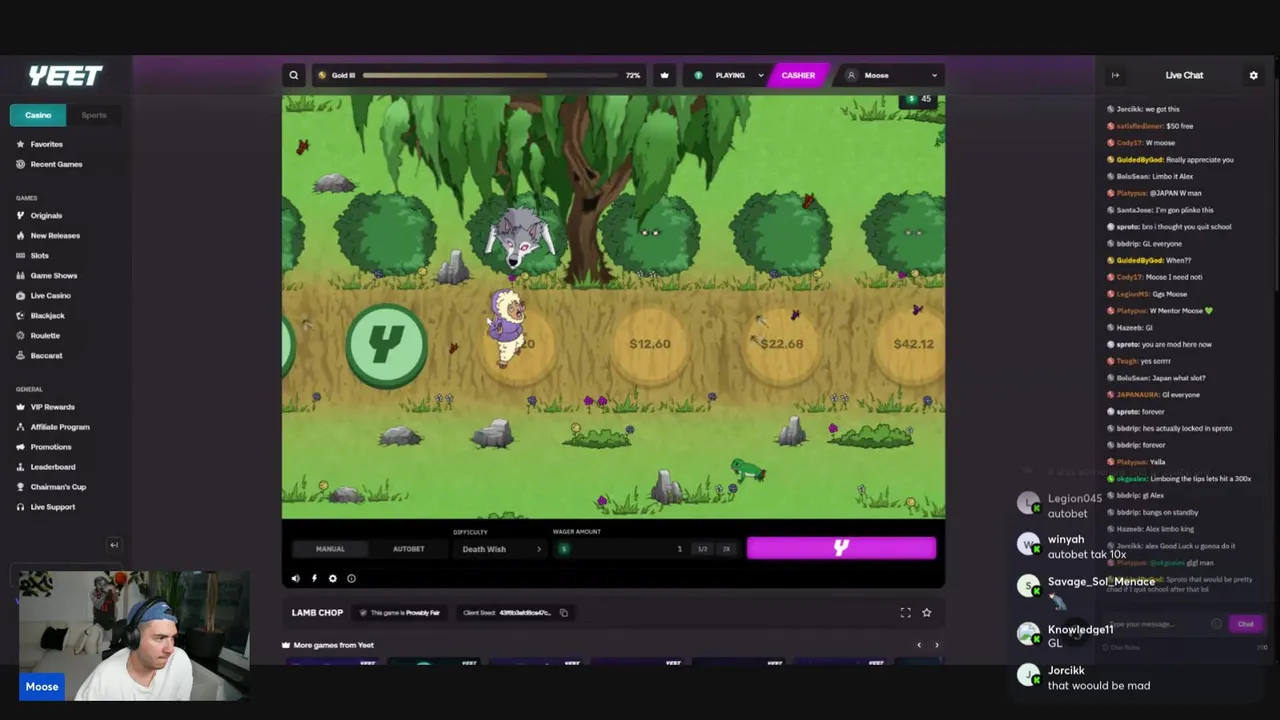
Task: Click the $22.68 step tile
Action: (x=782, y=344)
